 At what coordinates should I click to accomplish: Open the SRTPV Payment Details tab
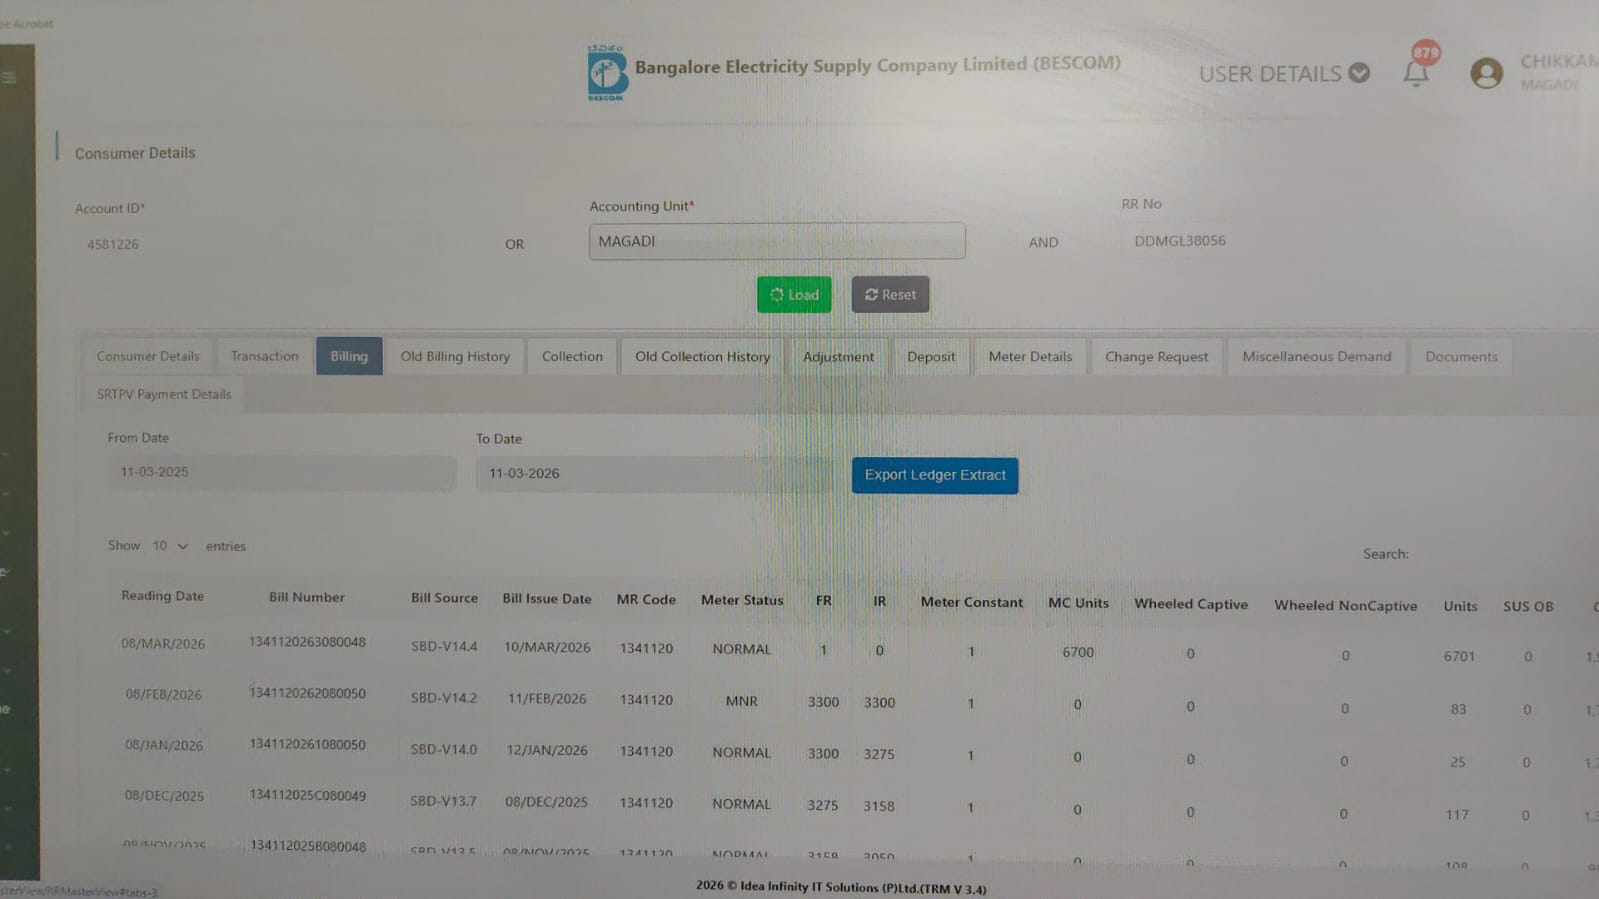click(x=164, y=394)
